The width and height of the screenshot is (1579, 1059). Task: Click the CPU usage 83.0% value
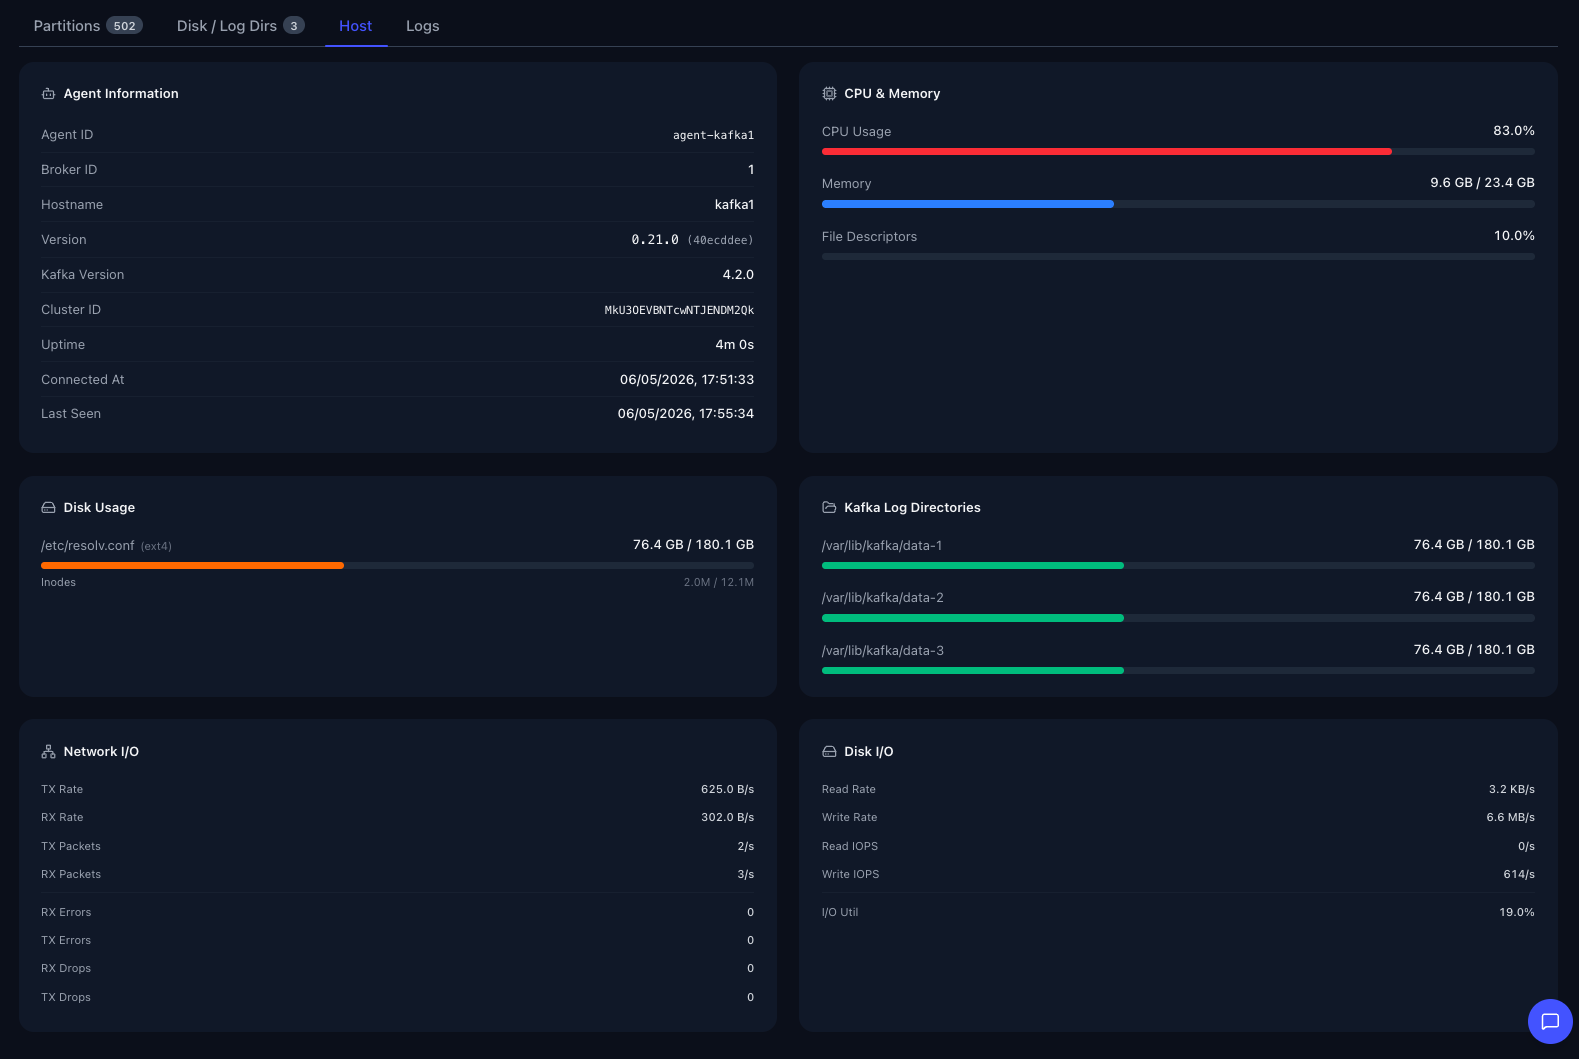pos(1514,131)
